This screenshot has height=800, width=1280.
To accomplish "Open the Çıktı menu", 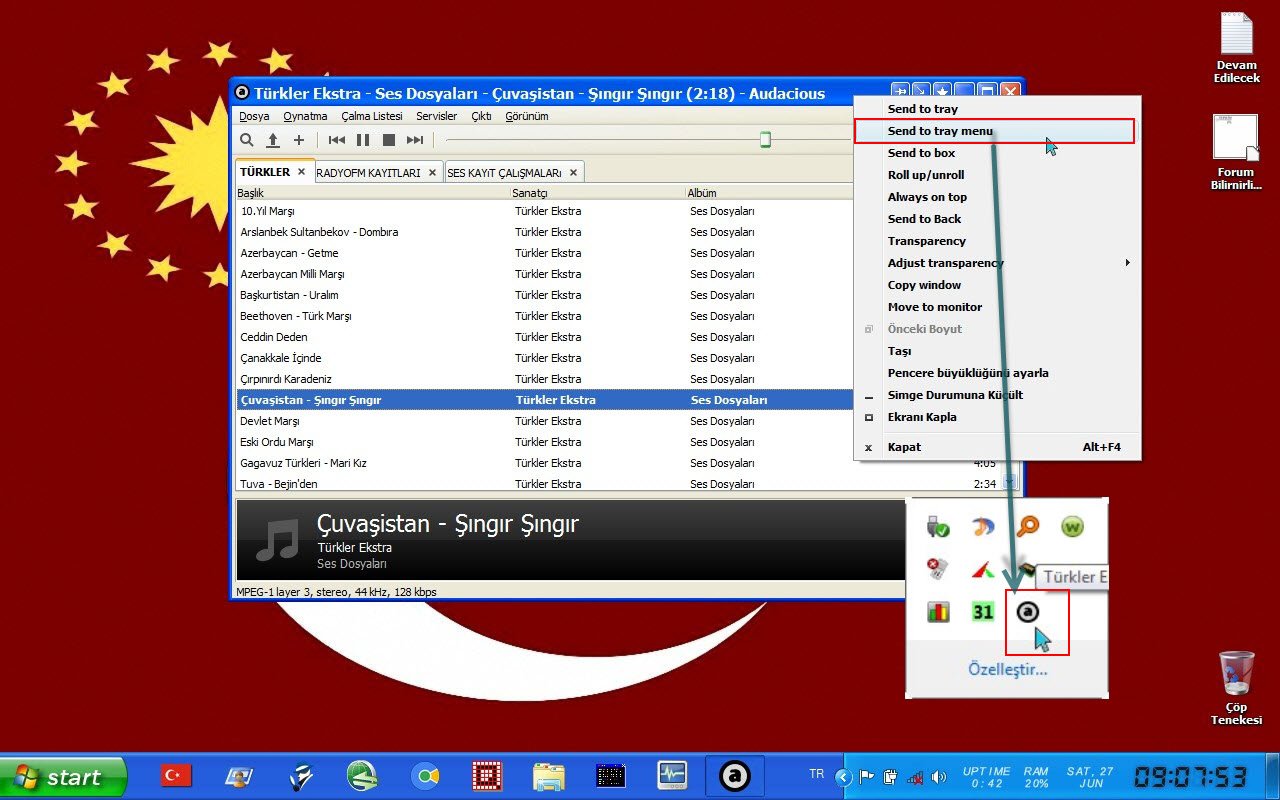I will [481, 116].
